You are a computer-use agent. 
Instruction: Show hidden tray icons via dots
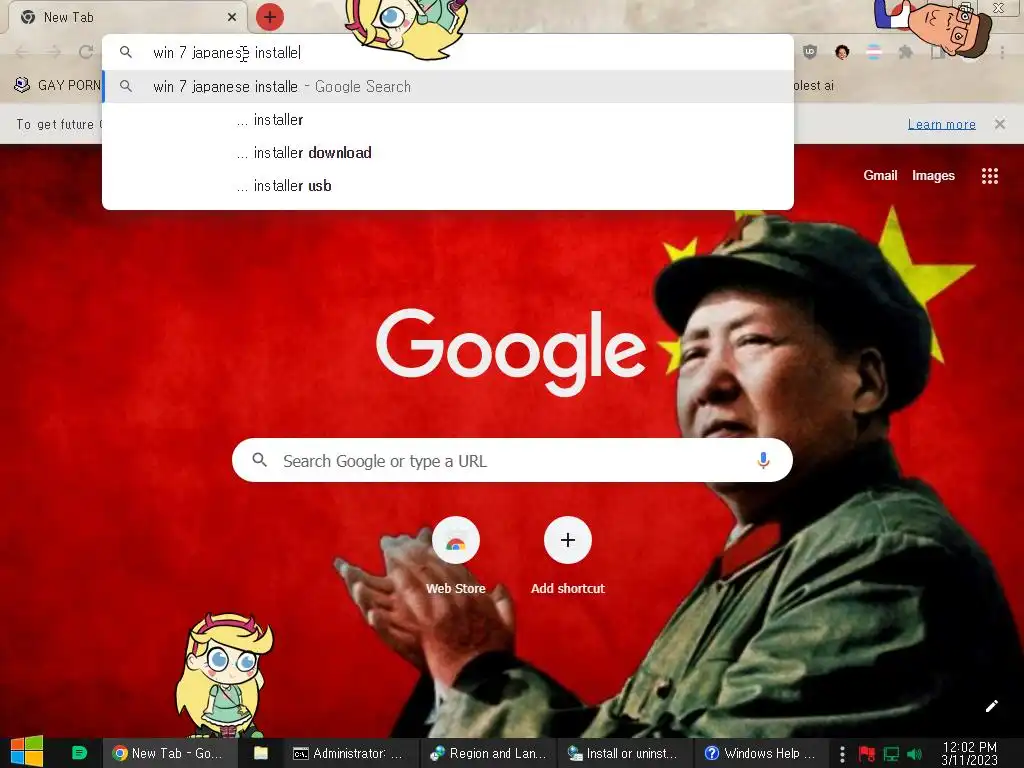click(842, 754)
